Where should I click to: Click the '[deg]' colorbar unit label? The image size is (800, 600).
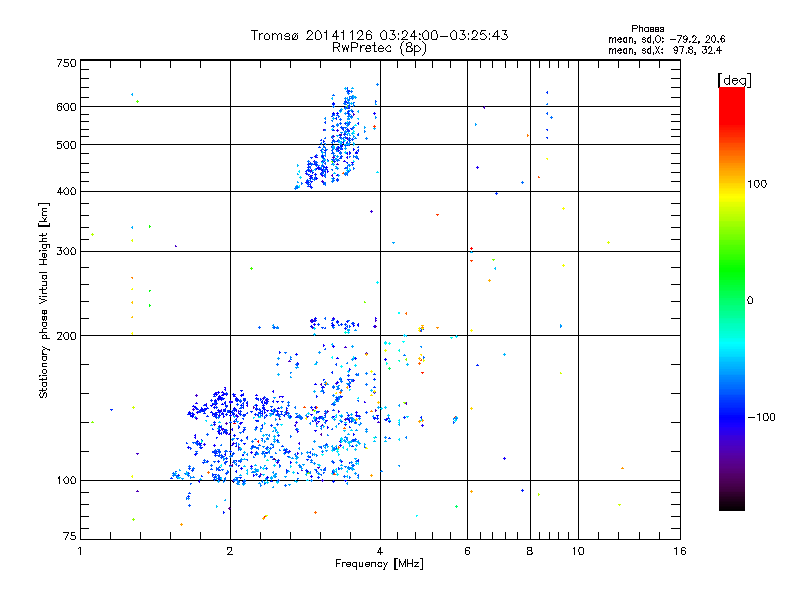[734, 80]
